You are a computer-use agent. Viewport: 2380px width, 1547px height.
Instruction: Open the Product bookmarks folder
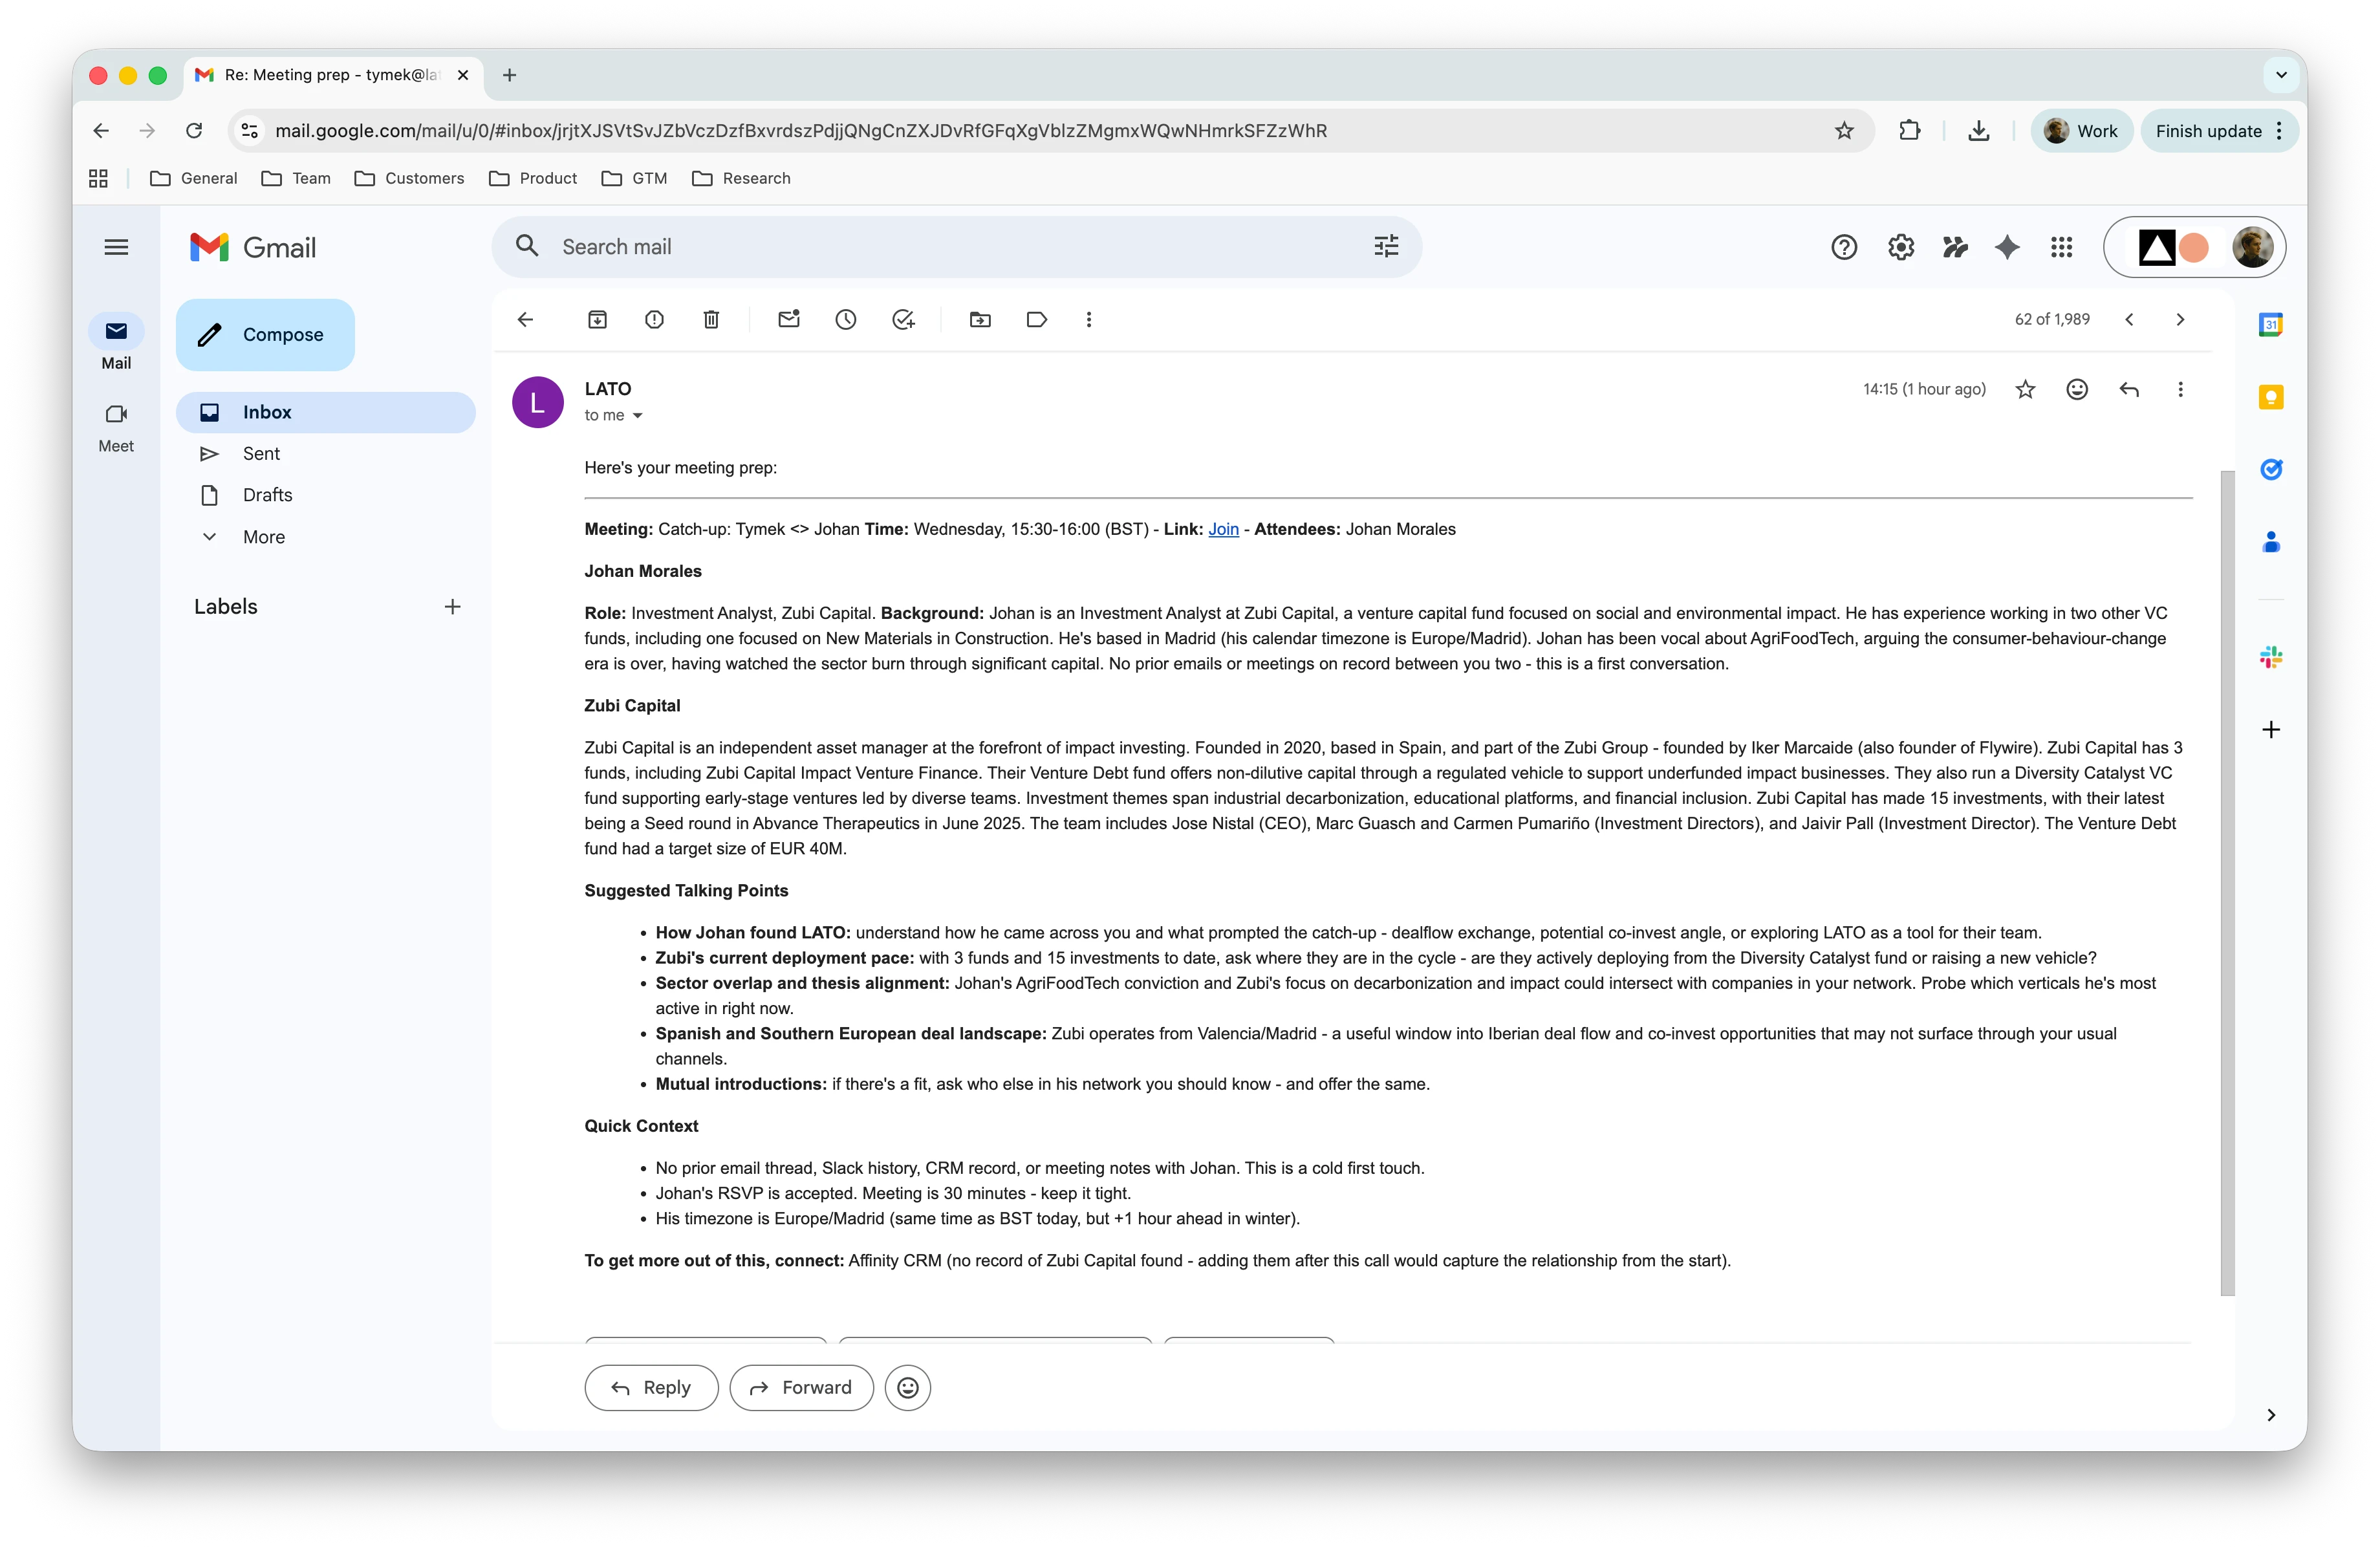coord(533,178)
